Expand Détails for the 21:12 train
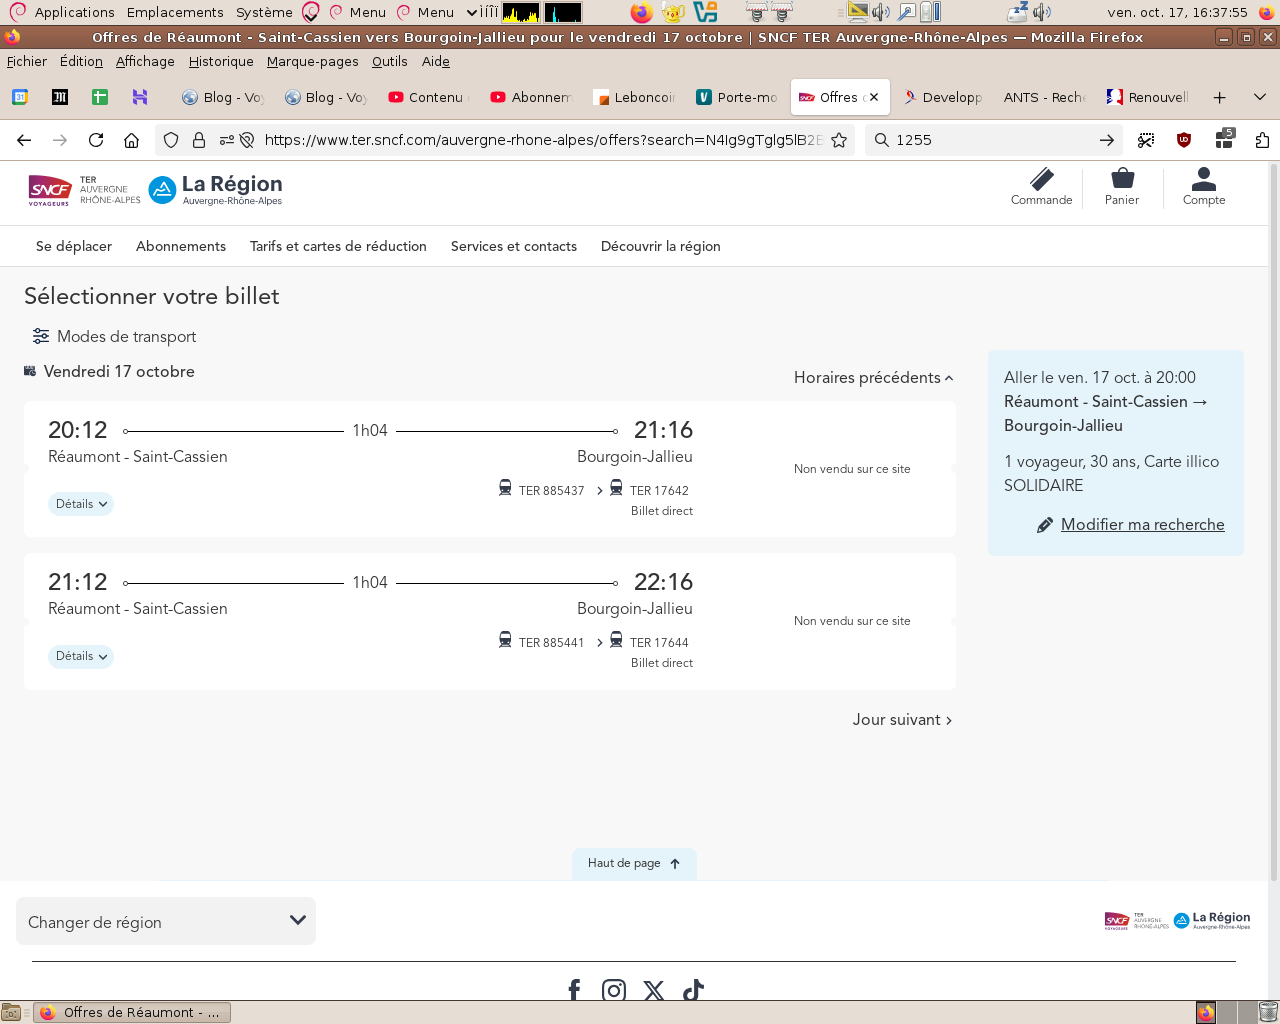Viewport: 1280px width, 1024px height. click(81, 656)
